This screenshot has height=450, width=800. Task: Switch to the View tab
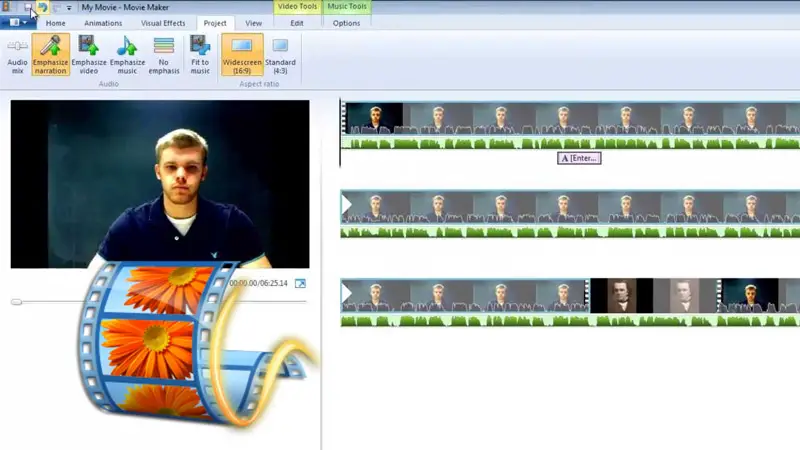254,23
